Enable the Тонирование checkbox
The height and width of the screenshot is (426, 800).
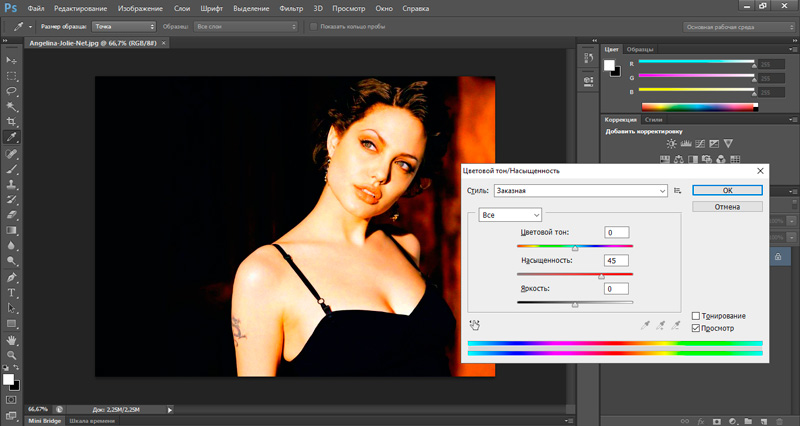pos(696,316)
